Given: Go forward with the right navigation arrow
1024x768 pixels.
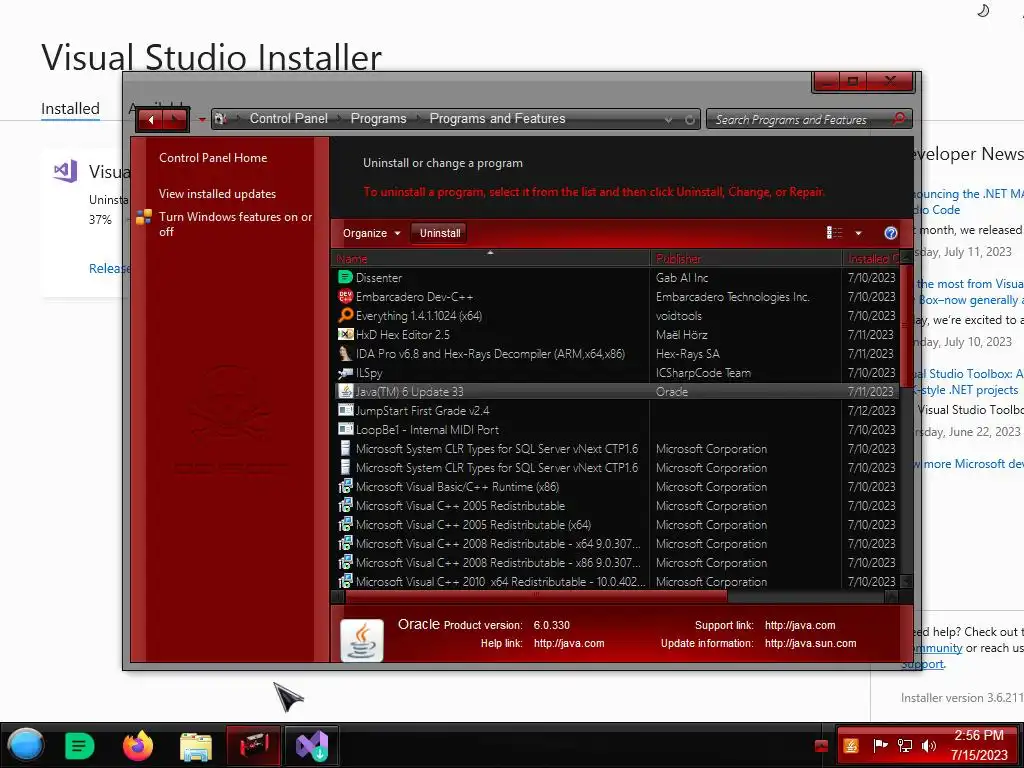Looking at the screenshot, I should pyautogui.click(x=176, y=120).
